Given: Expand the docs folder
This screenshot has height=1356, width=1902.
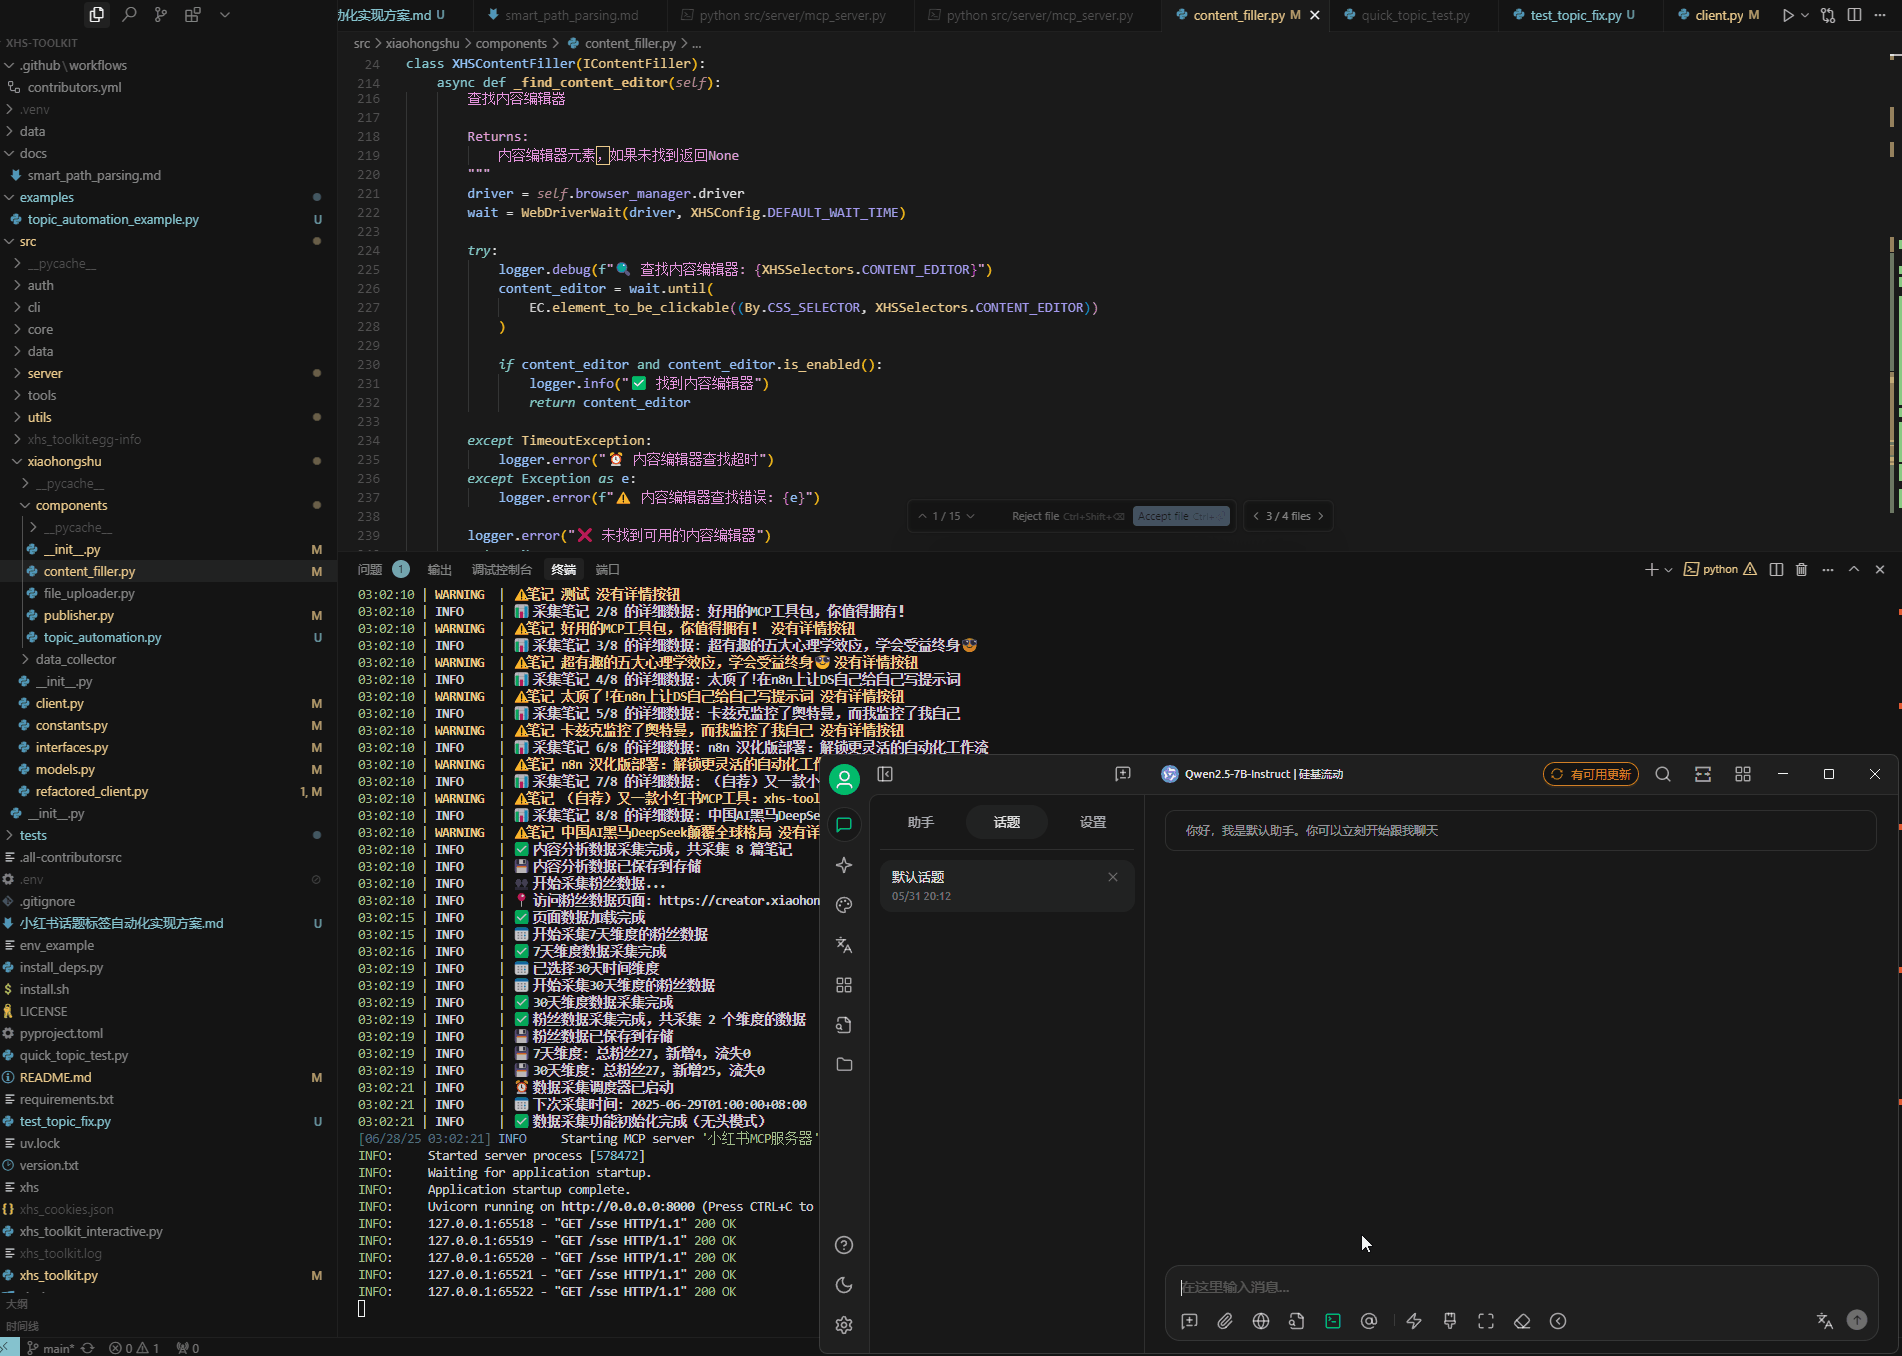Looking at the screenshot, I should 33,153.
